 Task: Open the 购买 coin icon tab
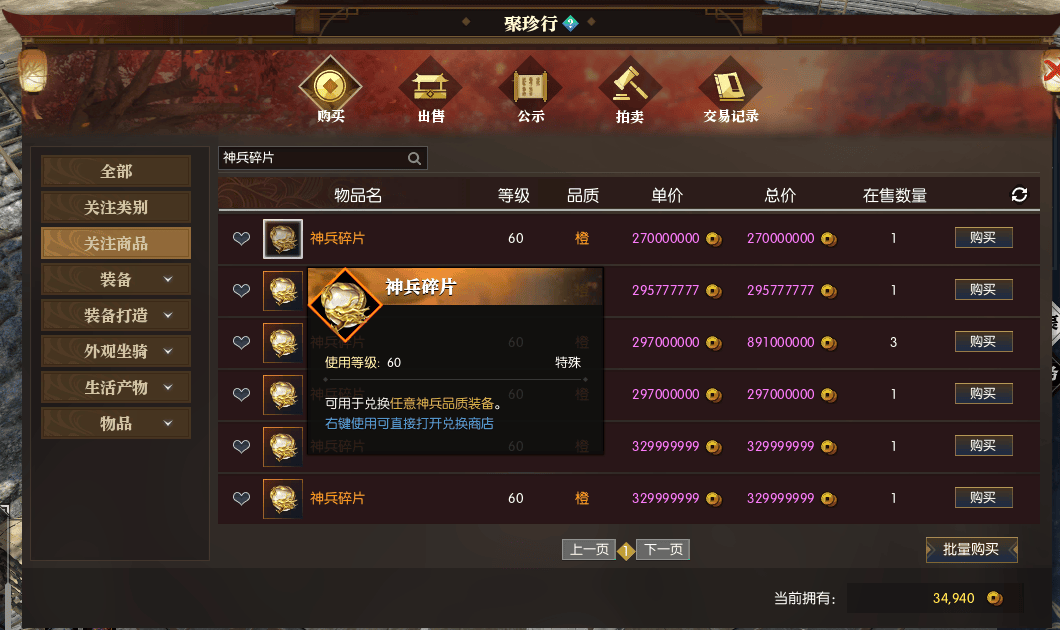(x=331, y=87)
